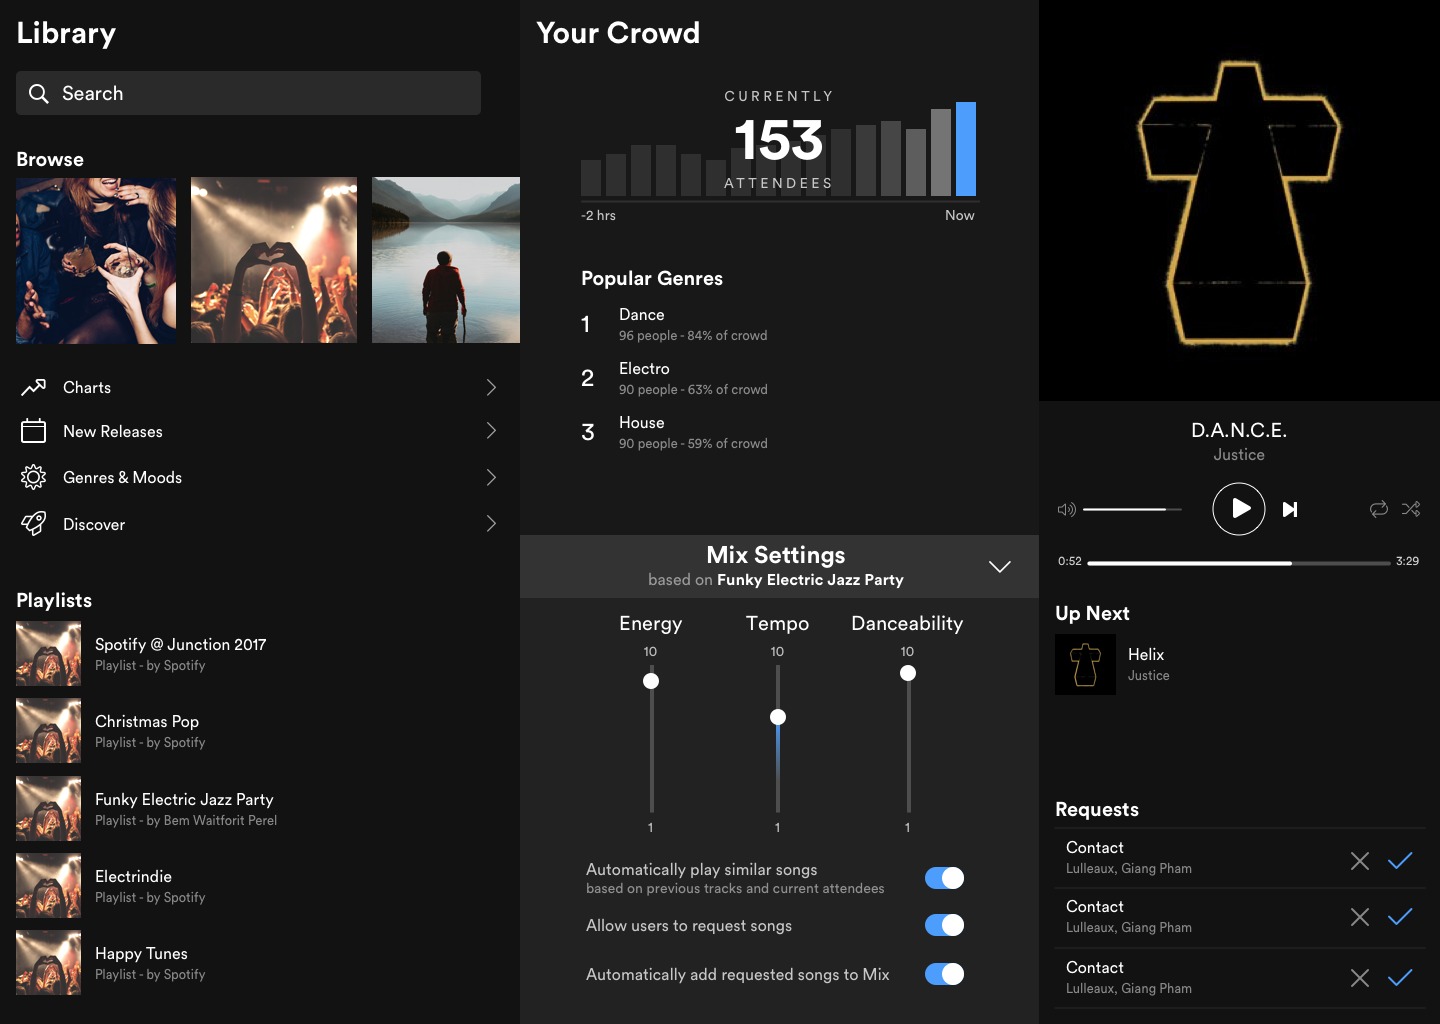Reject the third Contact request
Image resolution: width=1440 pixels, height=1024 pixels.
(1360, 978)
